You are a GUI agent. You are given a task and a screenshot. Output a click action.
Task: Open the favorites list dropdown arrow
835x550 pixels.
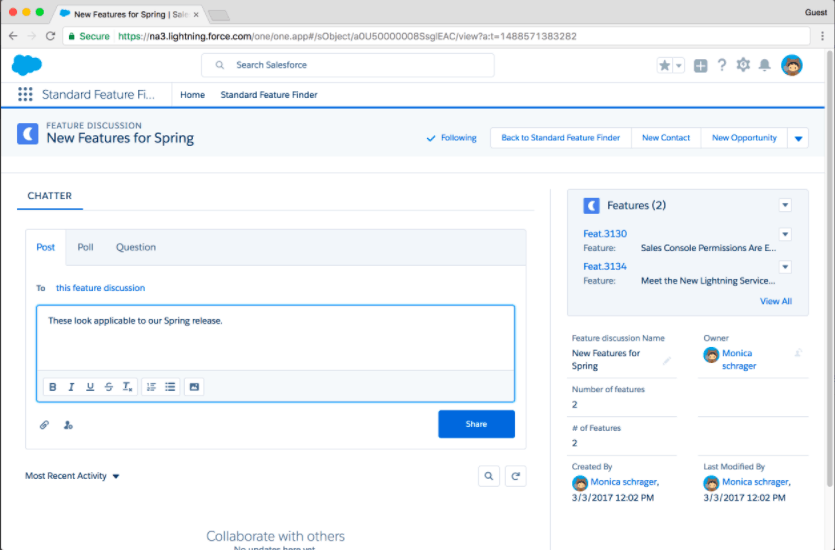(678, 65)
